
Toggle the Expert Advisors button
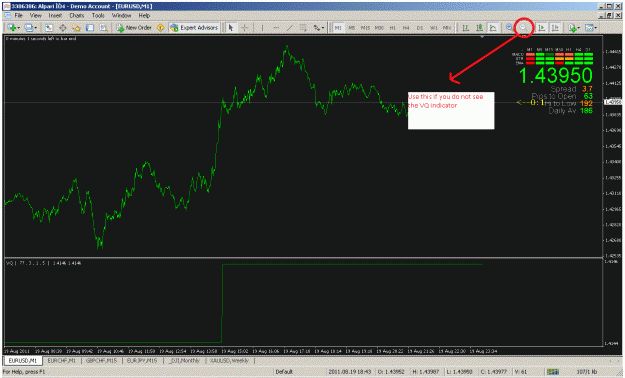[x=194, y=28]
